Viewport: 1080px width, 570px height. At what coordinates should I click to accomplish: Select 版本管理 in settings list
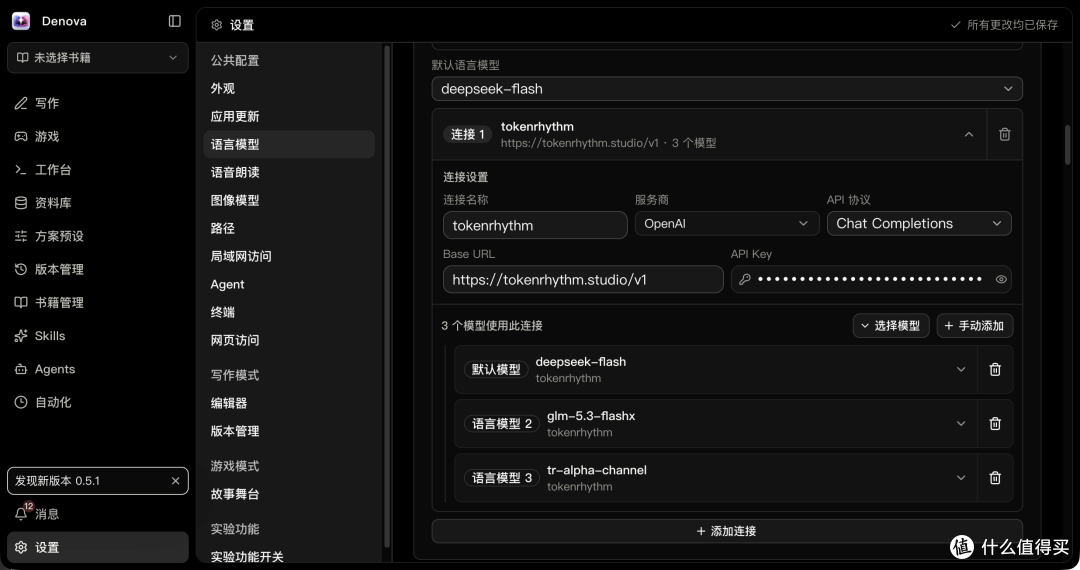click(x=289, y=431)
